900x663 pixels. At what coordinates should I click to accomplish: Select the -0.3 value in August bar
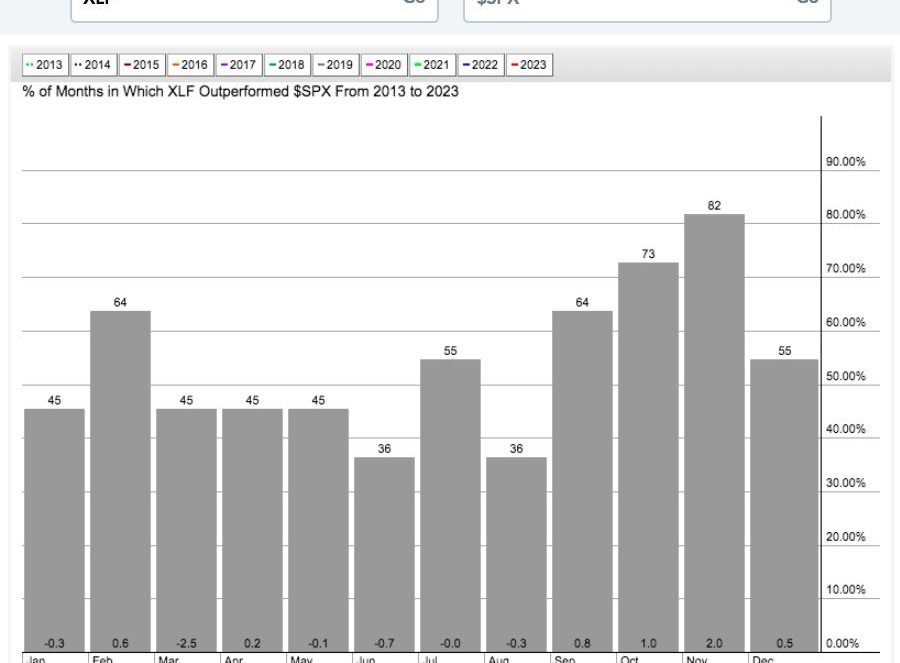tap(517, 643)
